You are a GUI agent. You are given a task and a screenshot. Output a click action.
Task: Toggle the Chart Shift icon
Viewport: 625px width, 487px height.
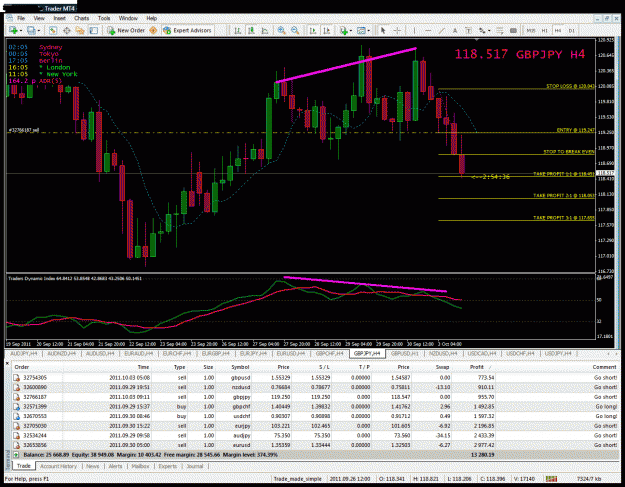[x=326, y=30]
